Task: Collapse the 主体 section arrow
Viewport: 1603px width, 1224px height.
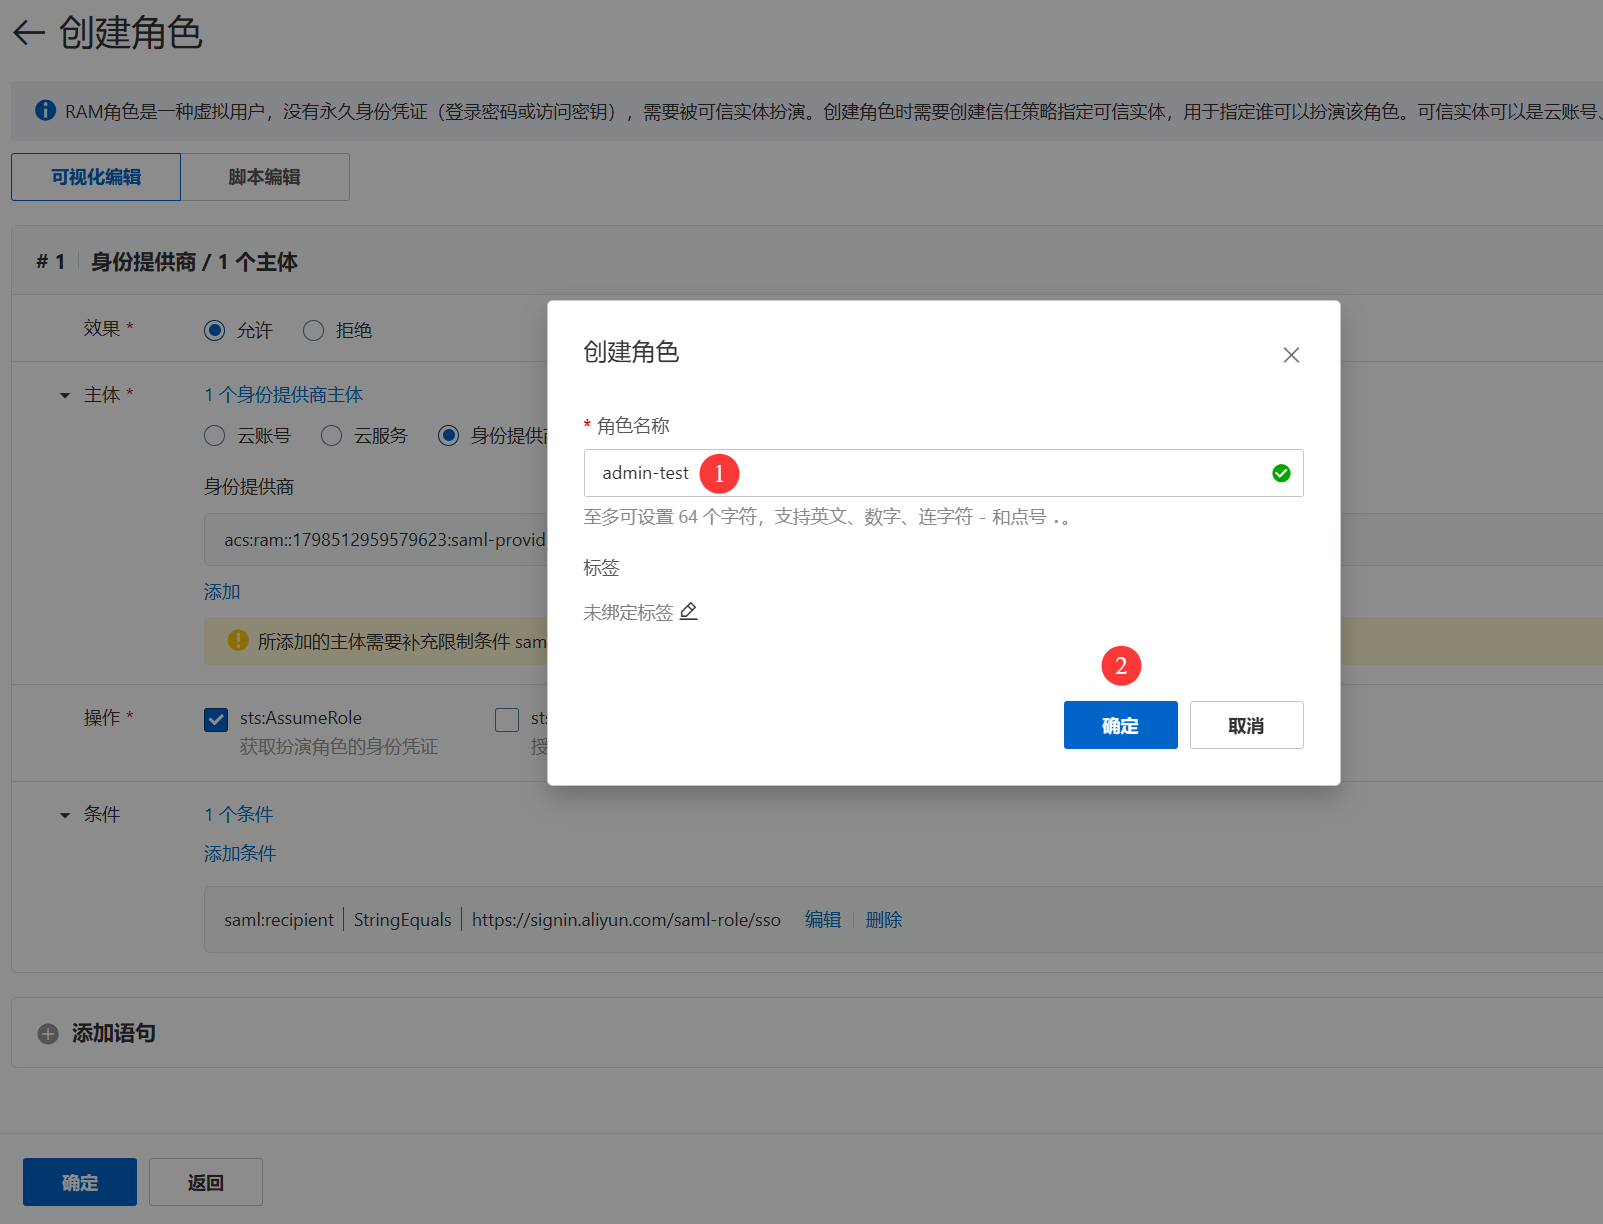Action: click(x=65, y=396)
